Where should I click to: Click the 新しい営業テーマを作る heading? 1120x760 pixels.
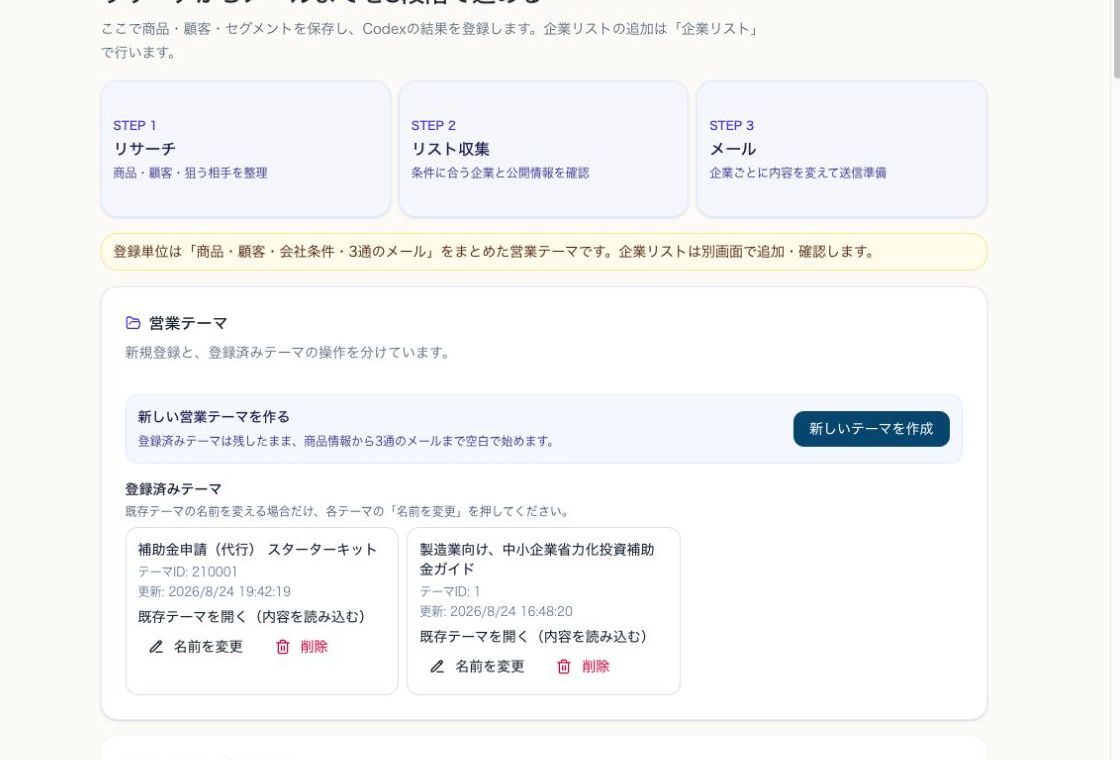click(x=214, y=416)
